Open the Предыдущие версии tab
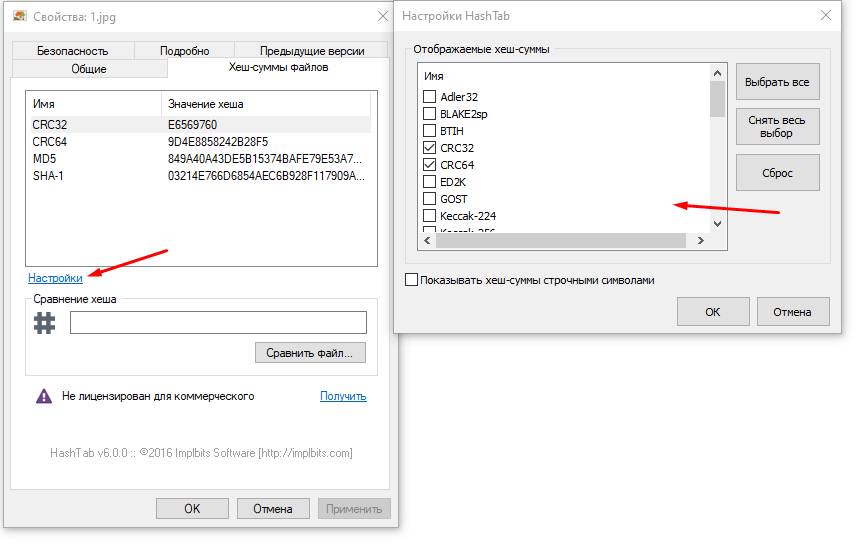The width and height of the screenshot is (860, 552). tap(312, 50)
